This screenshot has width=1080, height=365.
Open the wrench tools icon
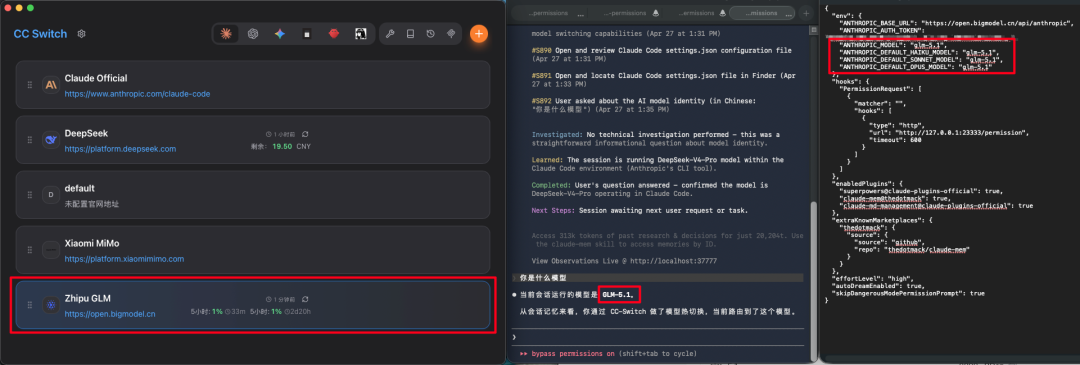390,33
